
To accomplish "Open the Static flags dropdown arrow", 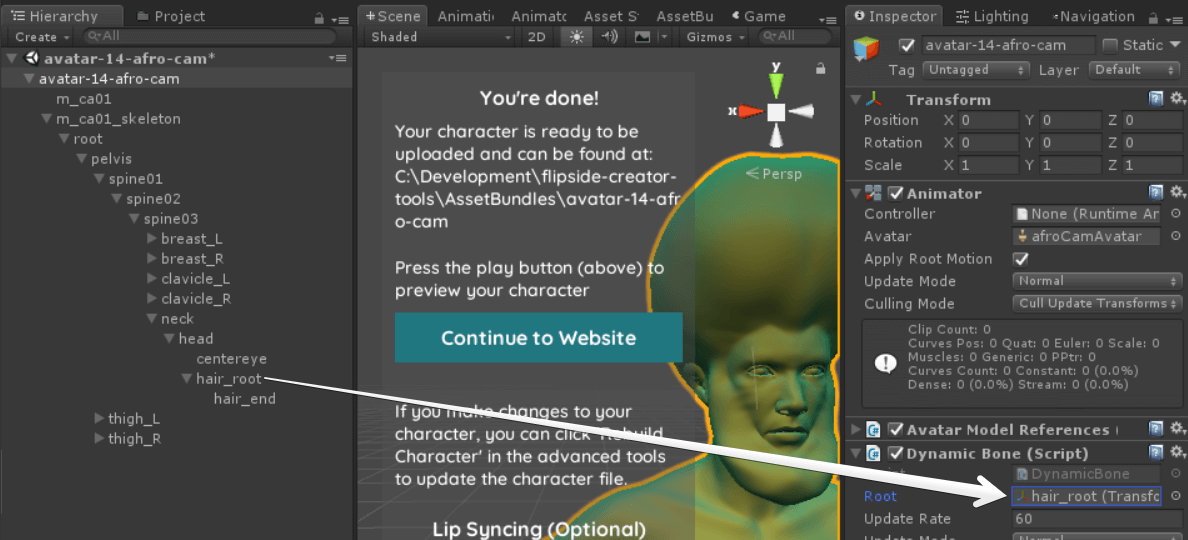I will tap(1176, 45).
